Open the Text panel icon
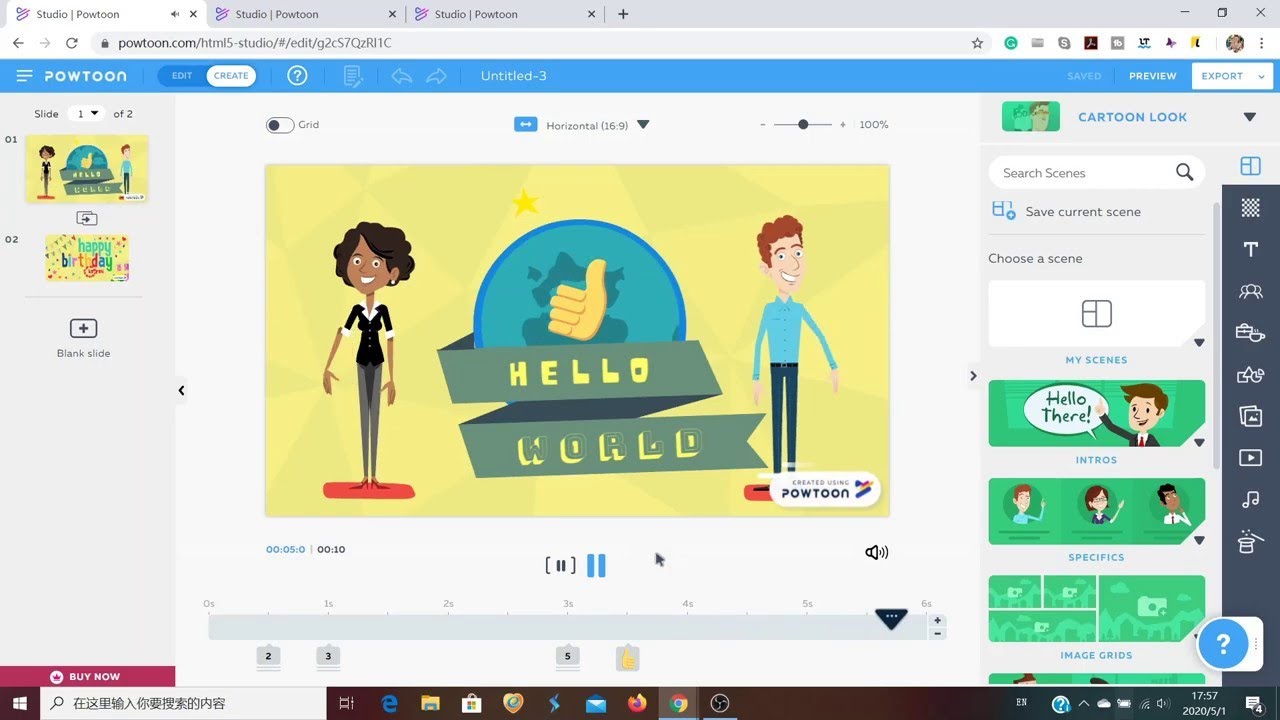The width and height of the screenshot is (1280, 720). (1250, 249)
